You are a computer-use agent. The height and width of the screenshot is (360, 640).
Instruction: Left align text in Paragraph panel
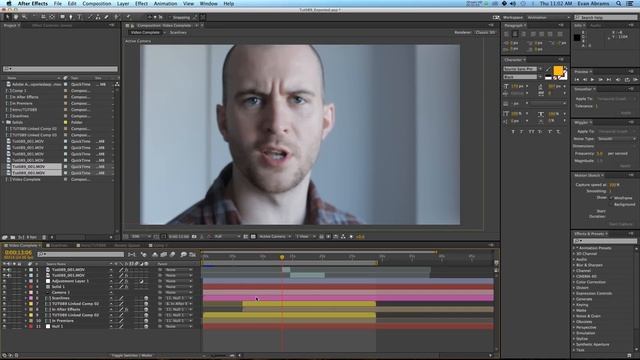(x=507, y=34)
